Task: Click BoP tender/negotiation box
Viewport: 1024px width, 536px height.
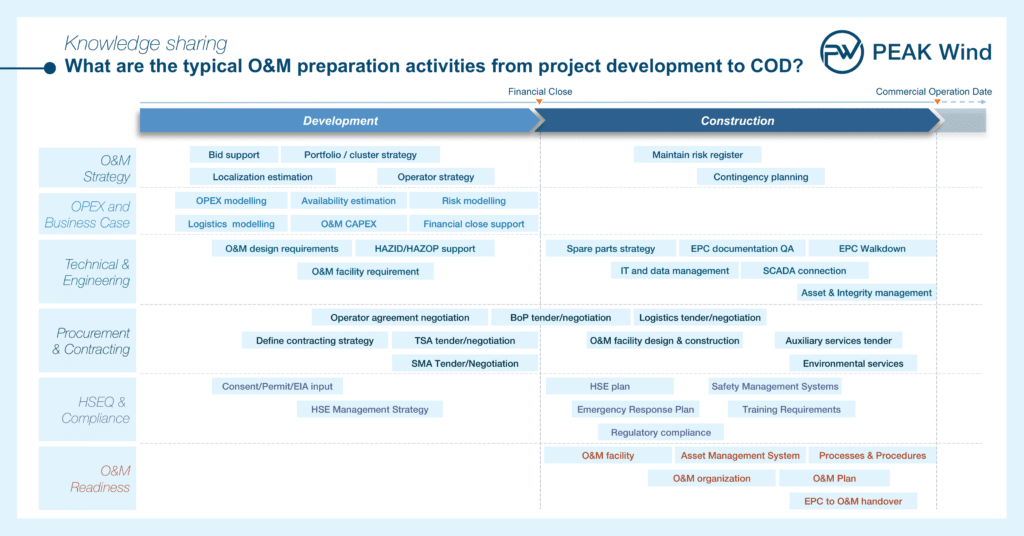Action: (561, 317)
